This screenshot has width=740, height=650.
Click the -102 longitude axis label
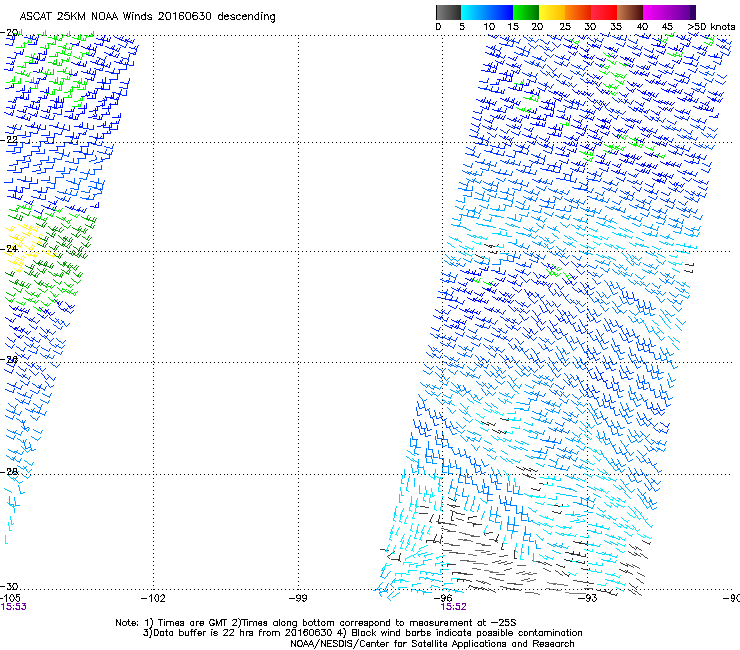[153, 599]
